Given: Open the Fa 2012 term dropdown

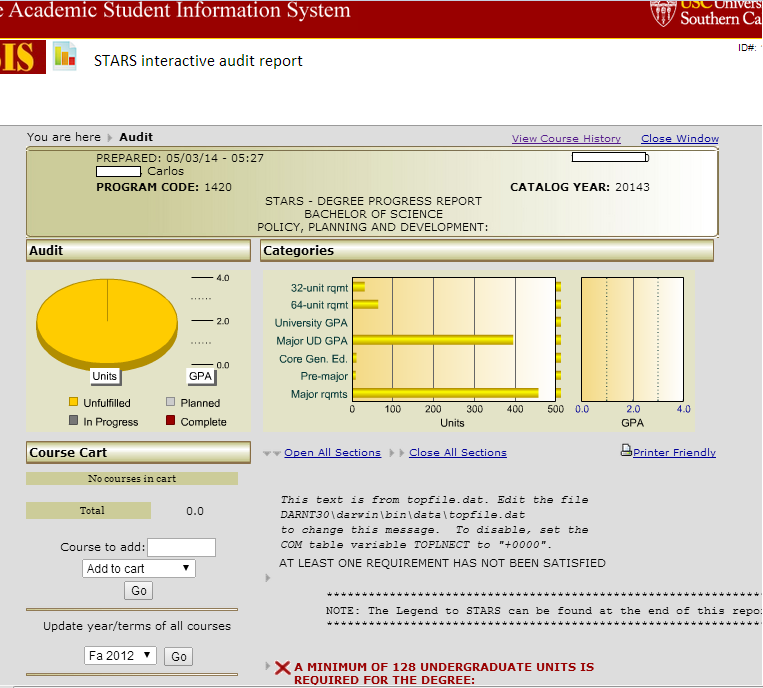Looking at the screenshot, I should pyautogui.click(x=120, y=655).
